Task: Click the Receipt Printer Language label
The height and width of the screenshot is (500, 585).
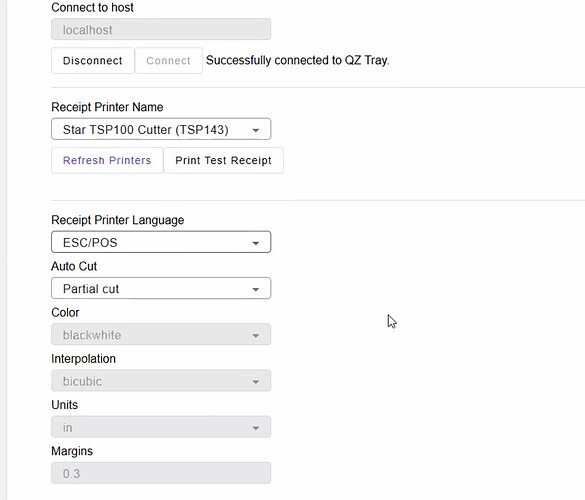Action: (x=118, y=220)
